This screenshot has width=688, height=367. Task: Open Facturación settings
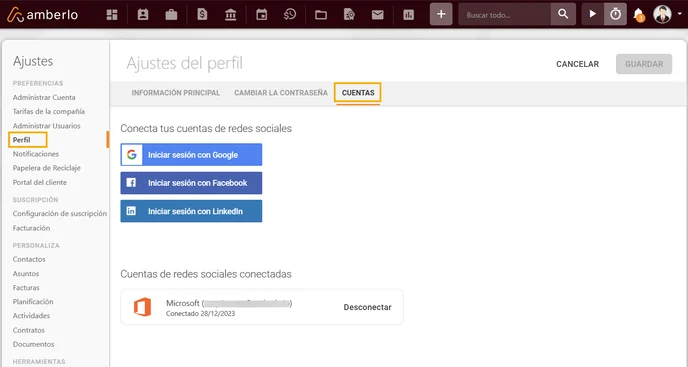pyautogui.click(x=31, y=228)
